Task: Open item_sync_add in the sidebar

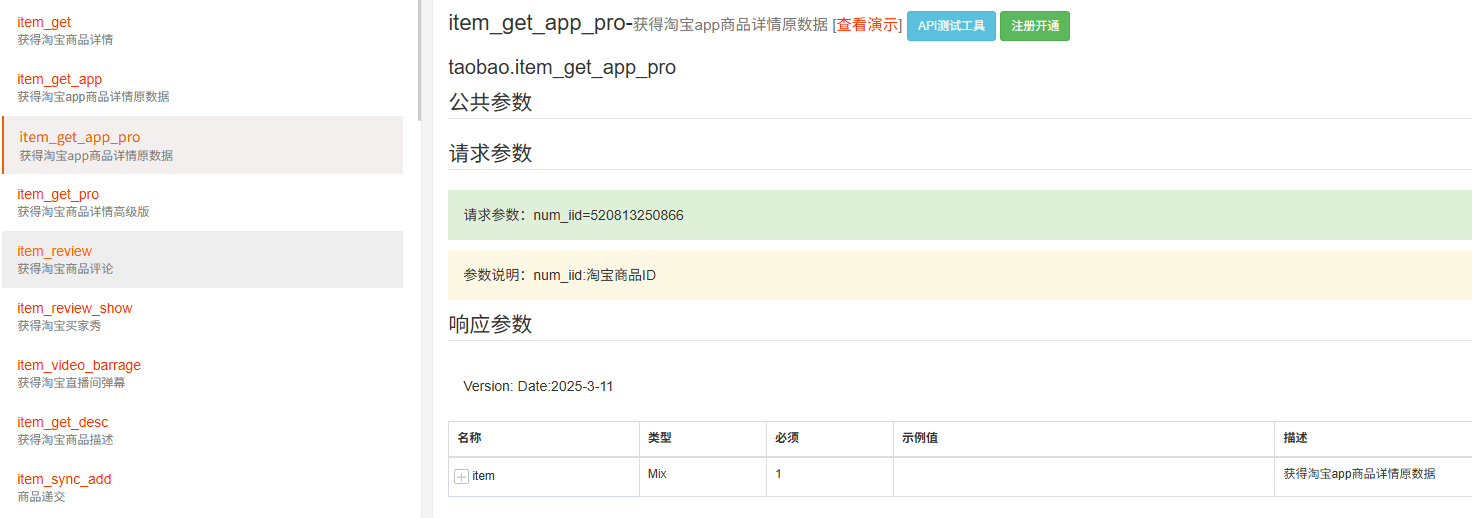Action: [x=64, y=479]
